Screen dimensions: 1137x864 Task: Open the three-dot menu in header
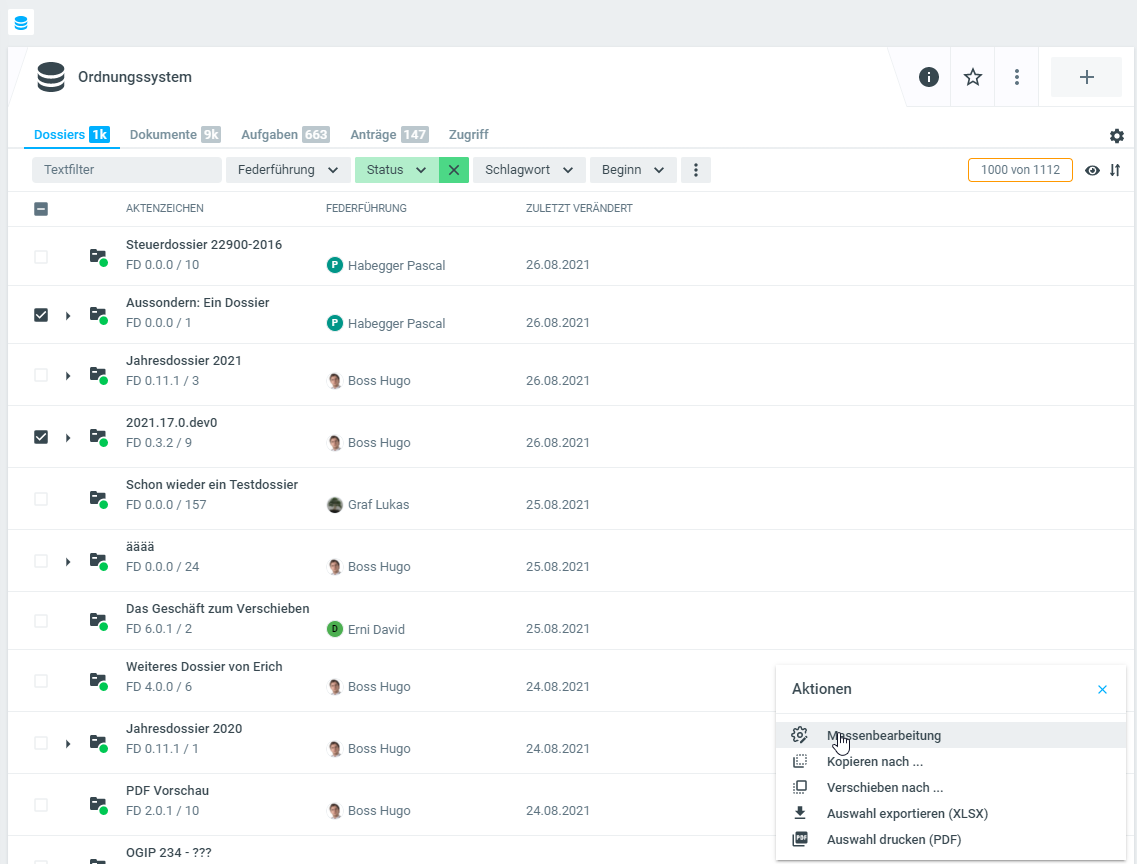(1017, 77)
